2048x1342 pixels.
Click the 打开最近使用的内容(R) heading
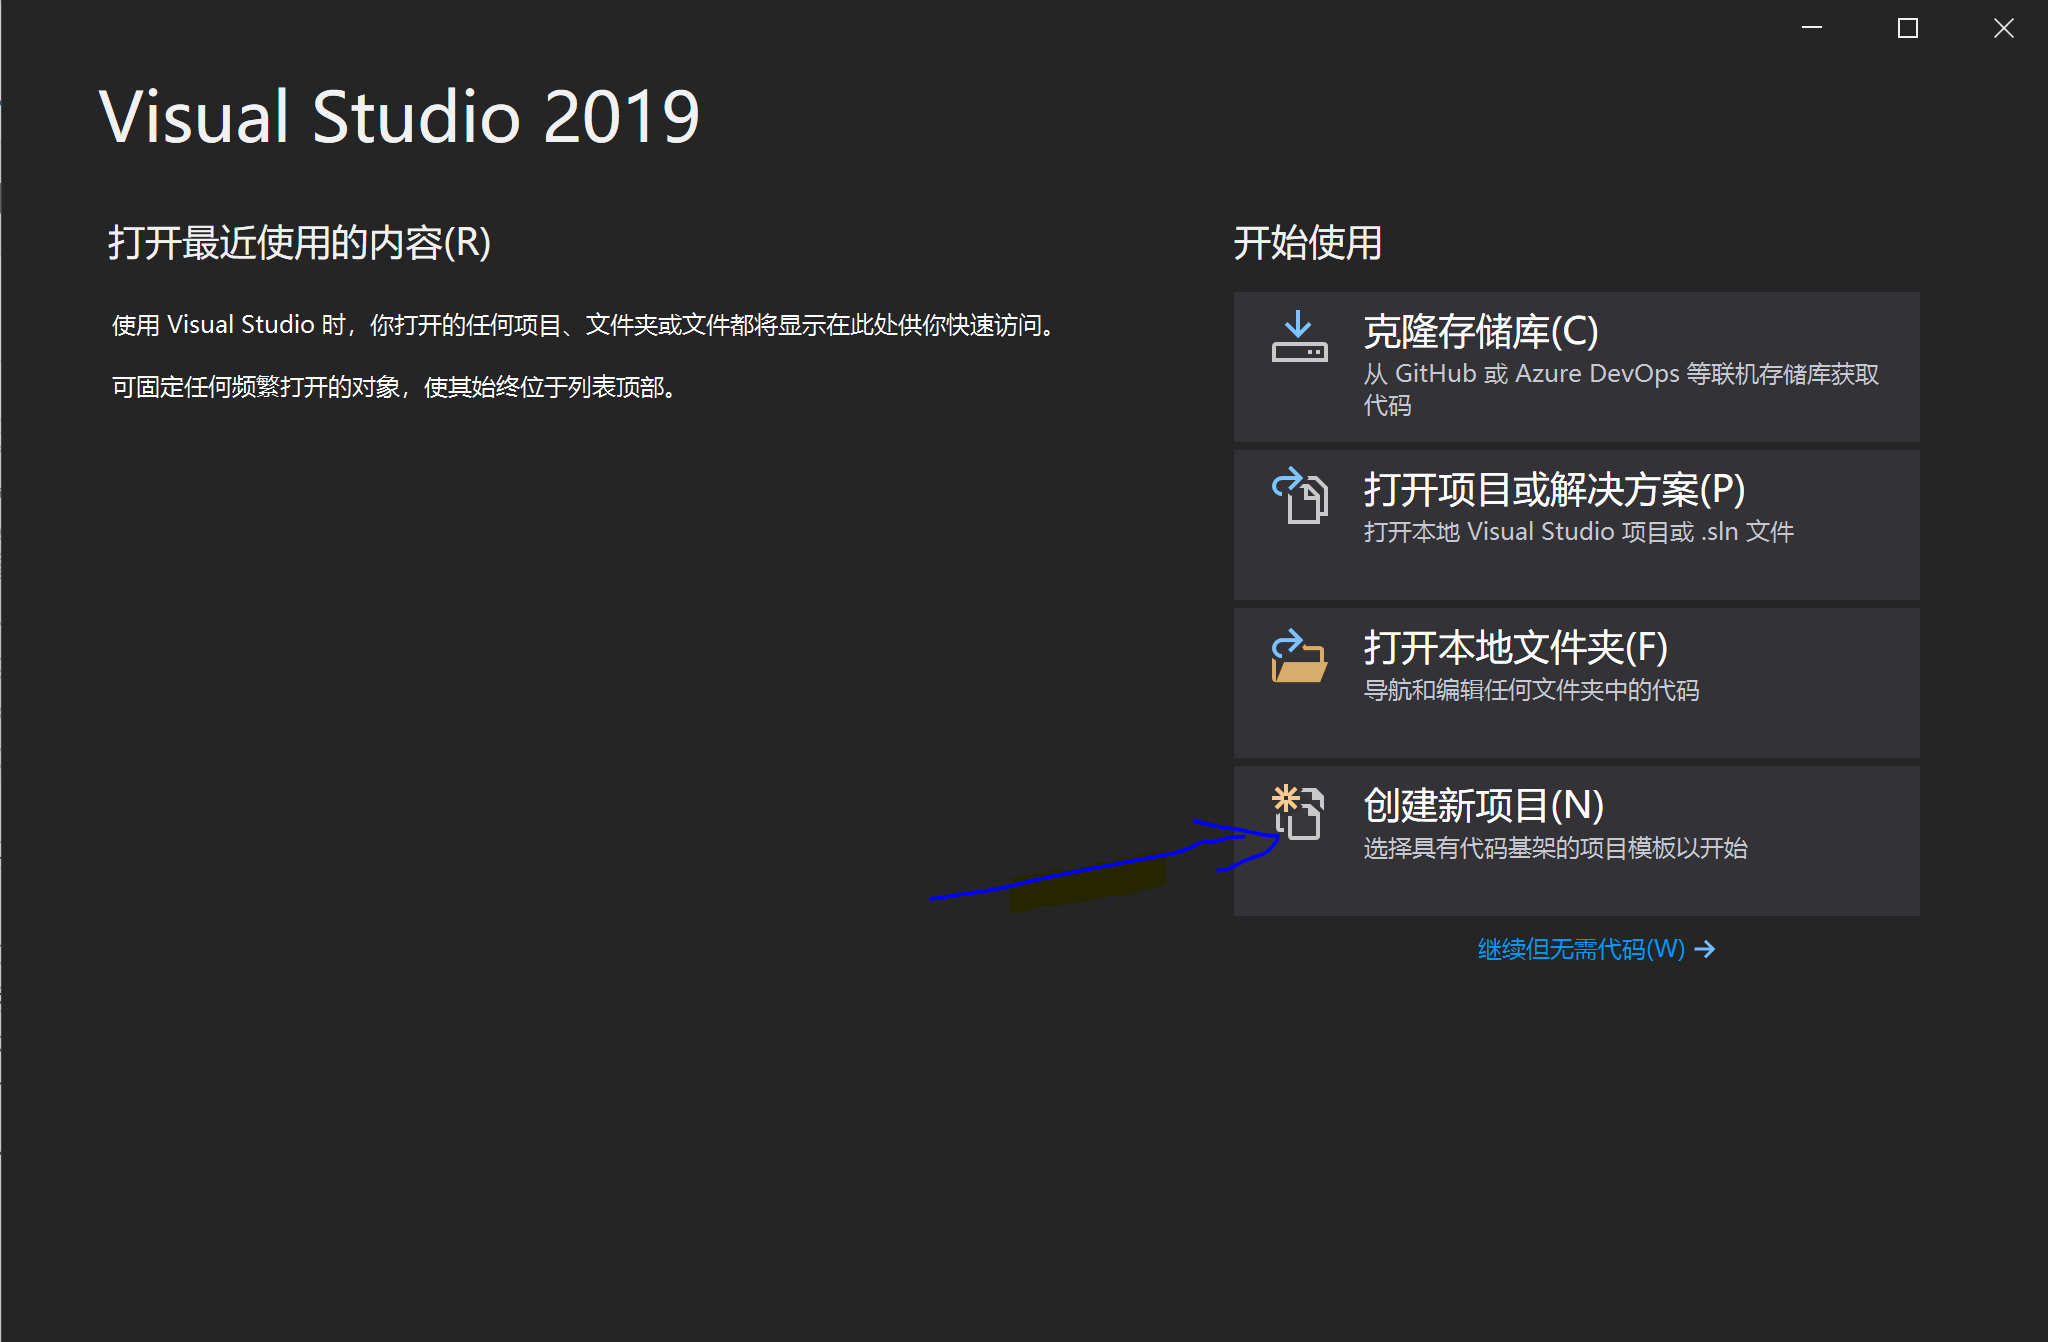[x=298, y=243]
